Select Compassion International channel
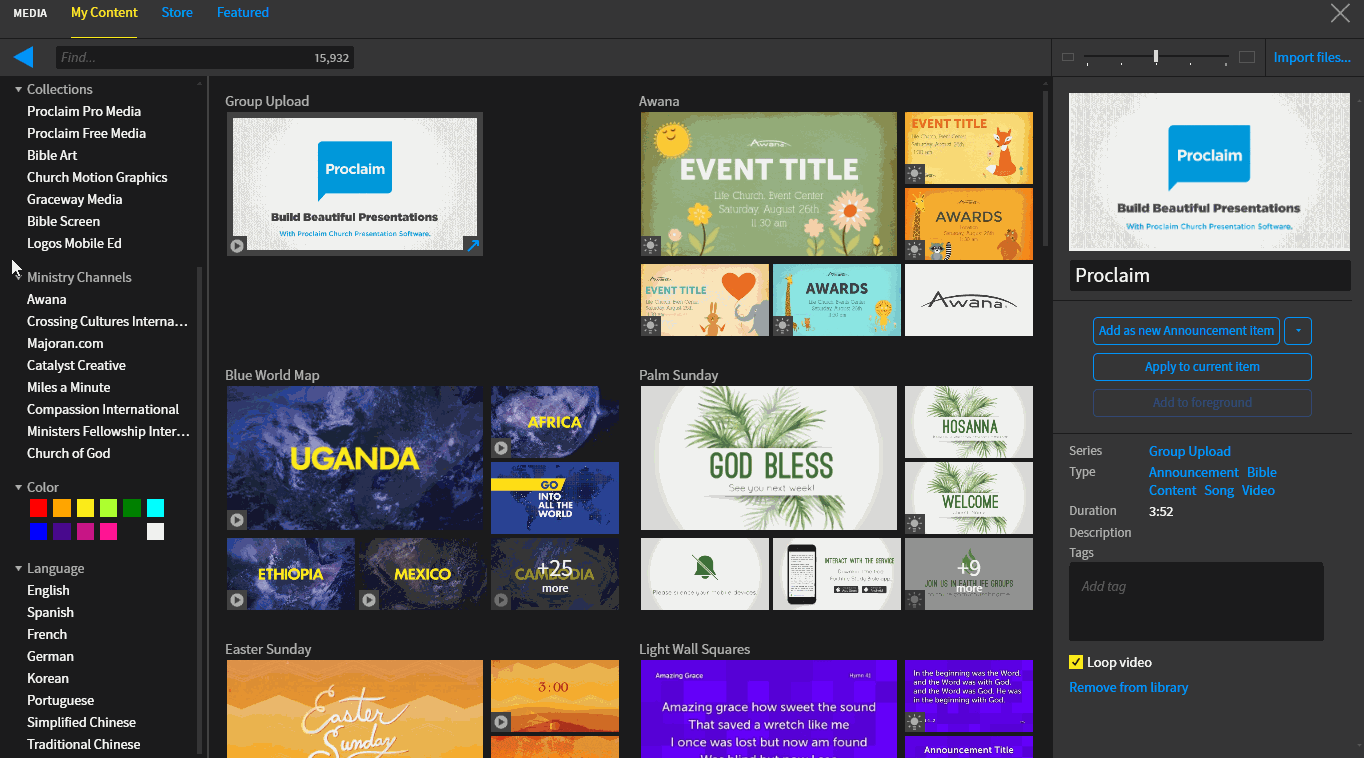Image resolution: width=1364 pixels, height=758 pixels. point(103,409)
